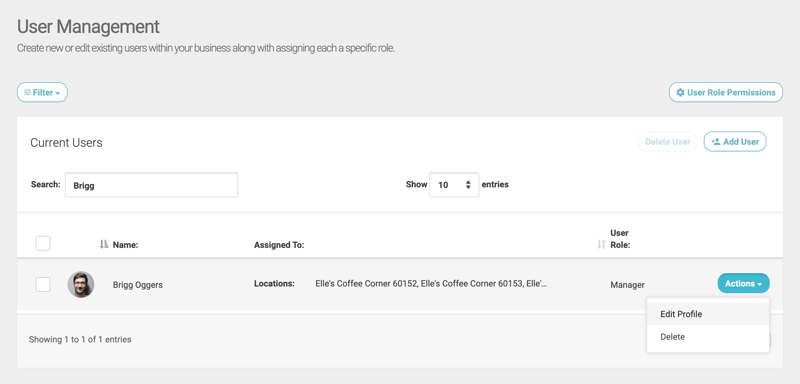Click the Delete User button
Viewport: 800px width, 384px height.
[667, 142]
